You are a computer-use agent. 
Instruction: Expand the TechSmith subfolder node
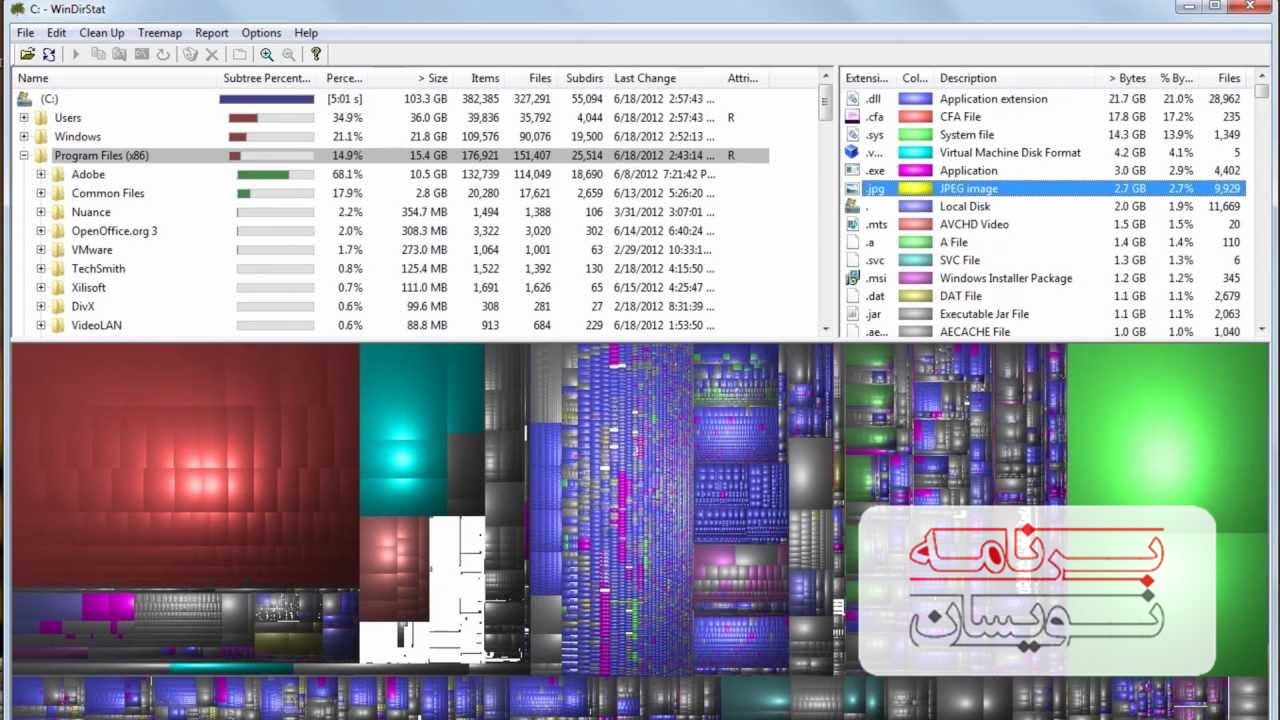(41, 268)
